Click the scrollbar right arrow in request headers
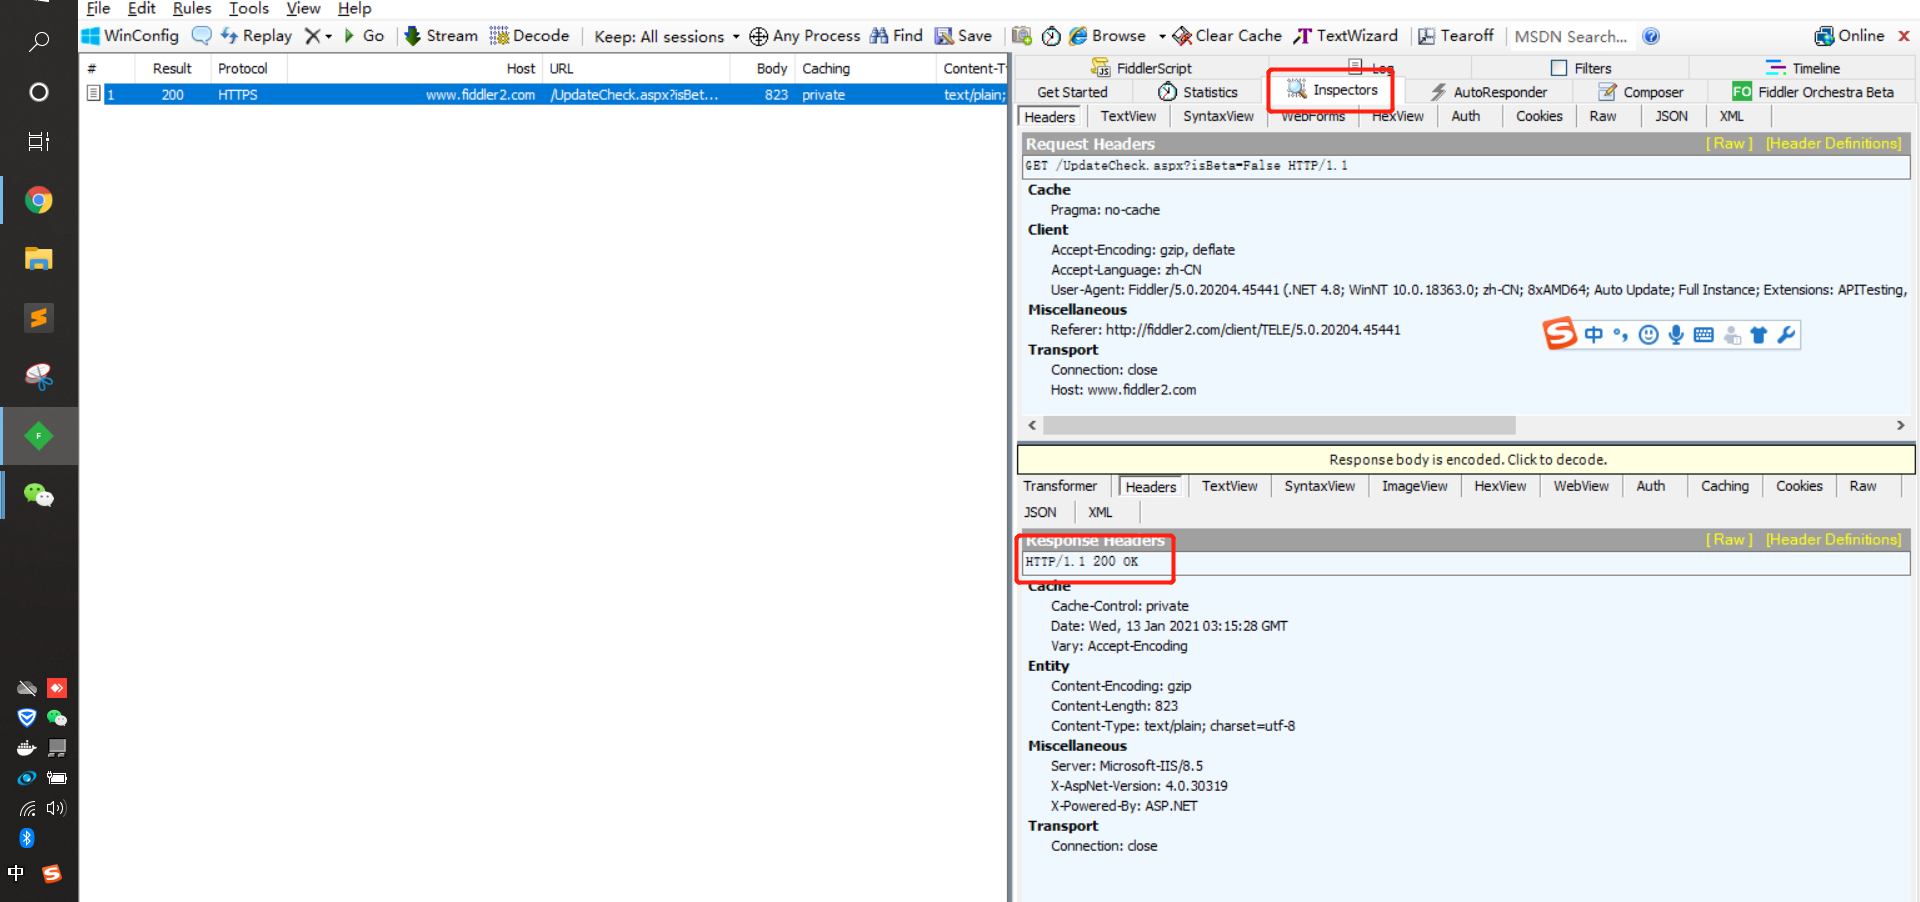This screenshot has width=1920, height=902. pos(1900,426)
